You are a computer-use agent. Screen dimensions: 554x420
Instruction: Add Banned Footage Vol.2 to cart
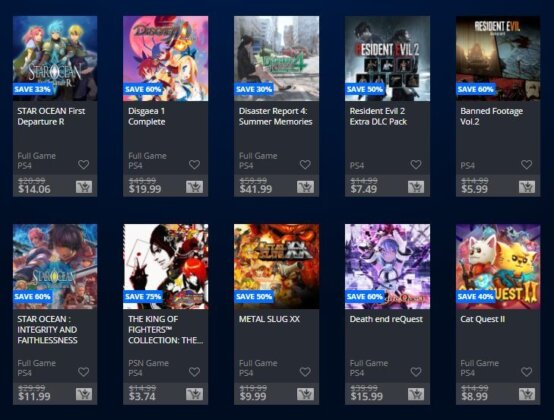(x=527, y=187)
